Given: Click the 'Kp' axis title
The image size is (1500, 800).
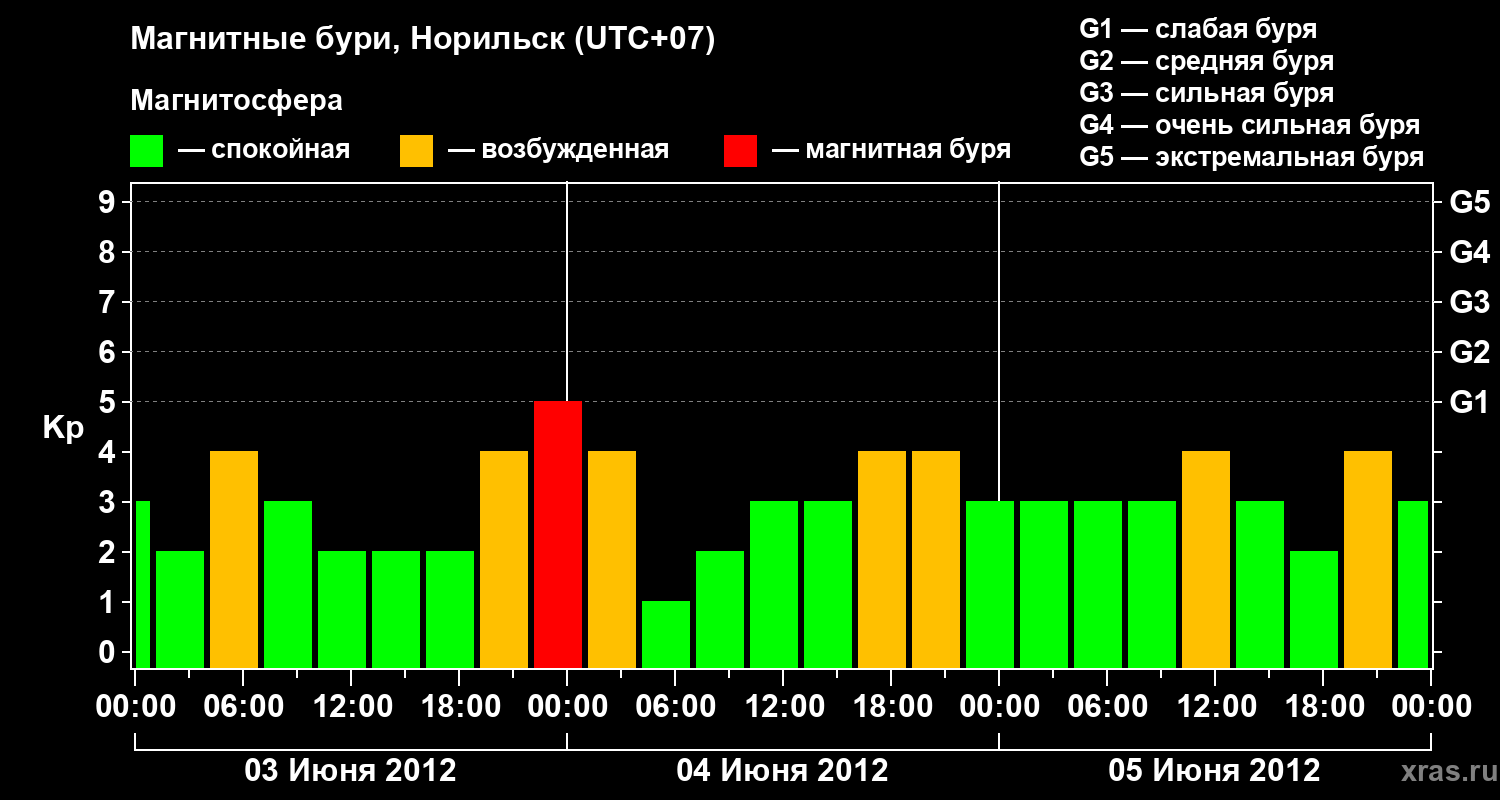Looking at the screenshot, I should [63, 429].
